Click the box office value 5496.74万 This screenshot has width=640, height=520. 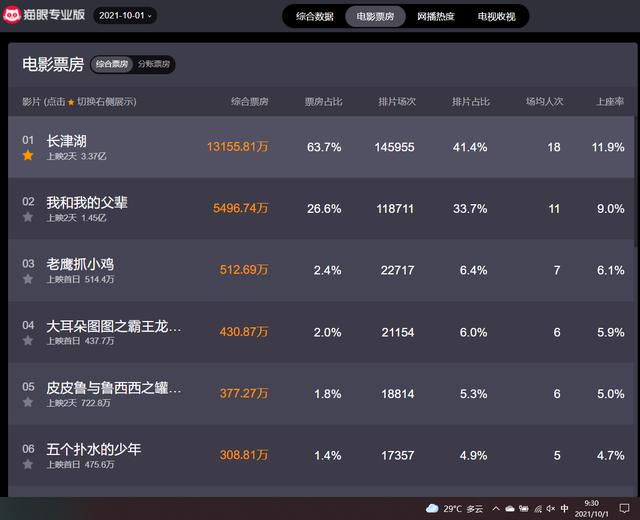241,208
